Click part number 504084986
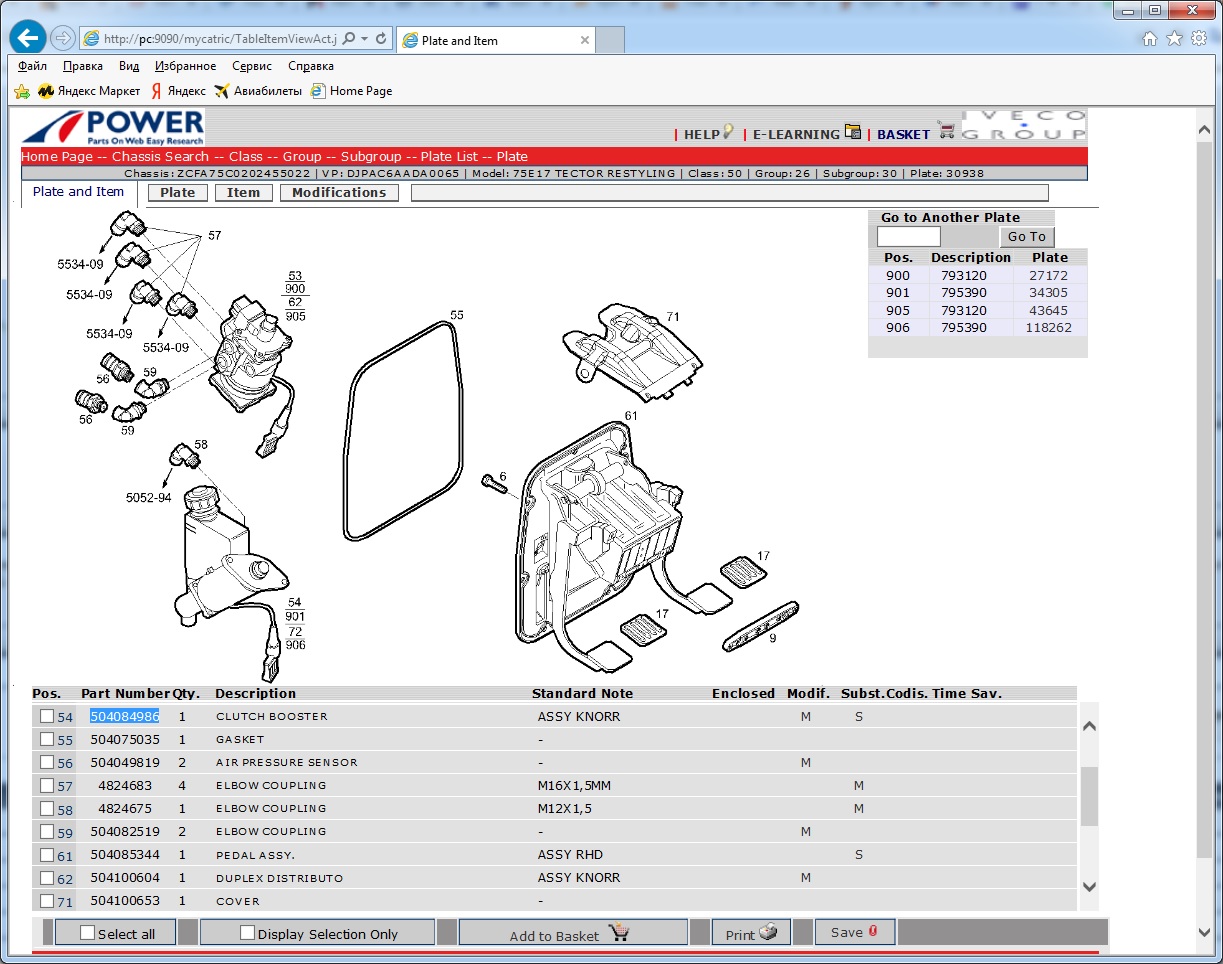The height and width of the screenshot is (964, 1223). point(125,716)
